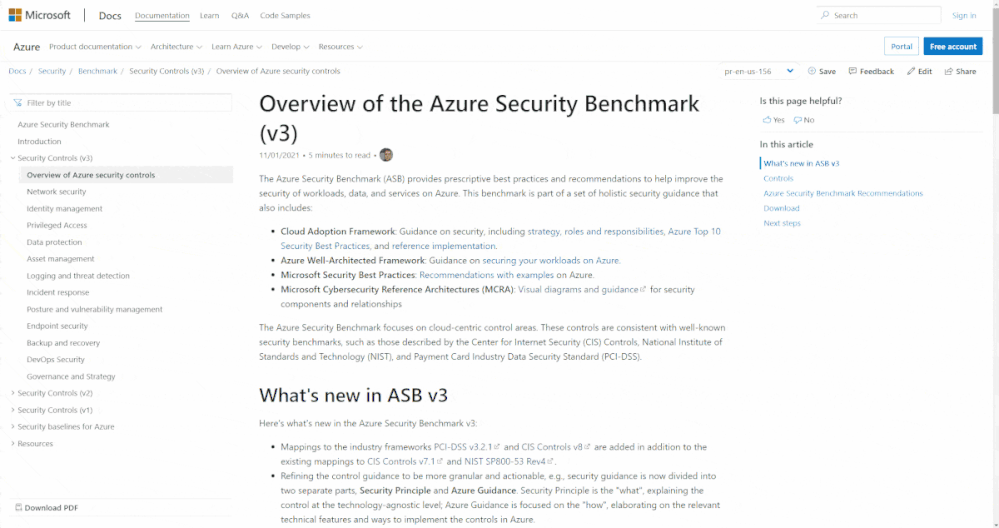
Task: Open the pr-en-us-156 version dropdown
Action: tap(758, 71)
